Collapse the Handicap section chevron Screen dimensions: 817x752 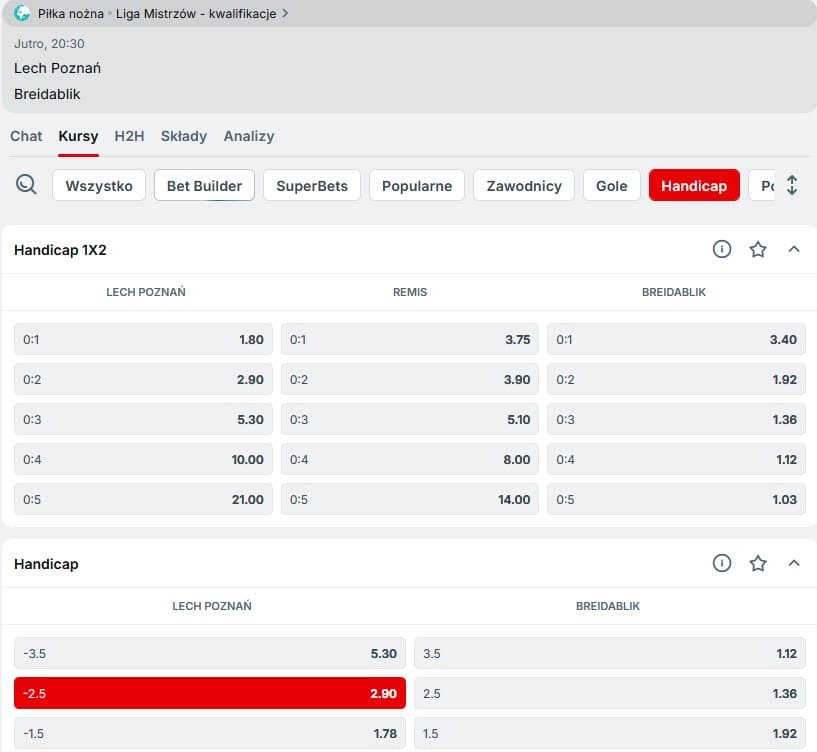coord(794,563)
